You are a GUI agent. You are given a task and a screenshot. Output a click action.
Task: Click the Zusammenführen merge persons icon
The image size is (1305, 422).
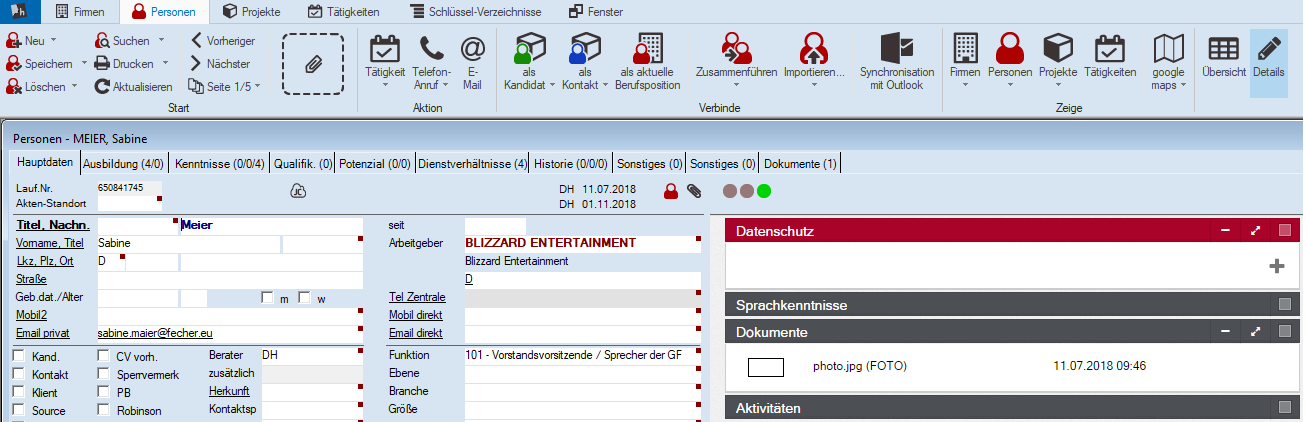[736, 46]
